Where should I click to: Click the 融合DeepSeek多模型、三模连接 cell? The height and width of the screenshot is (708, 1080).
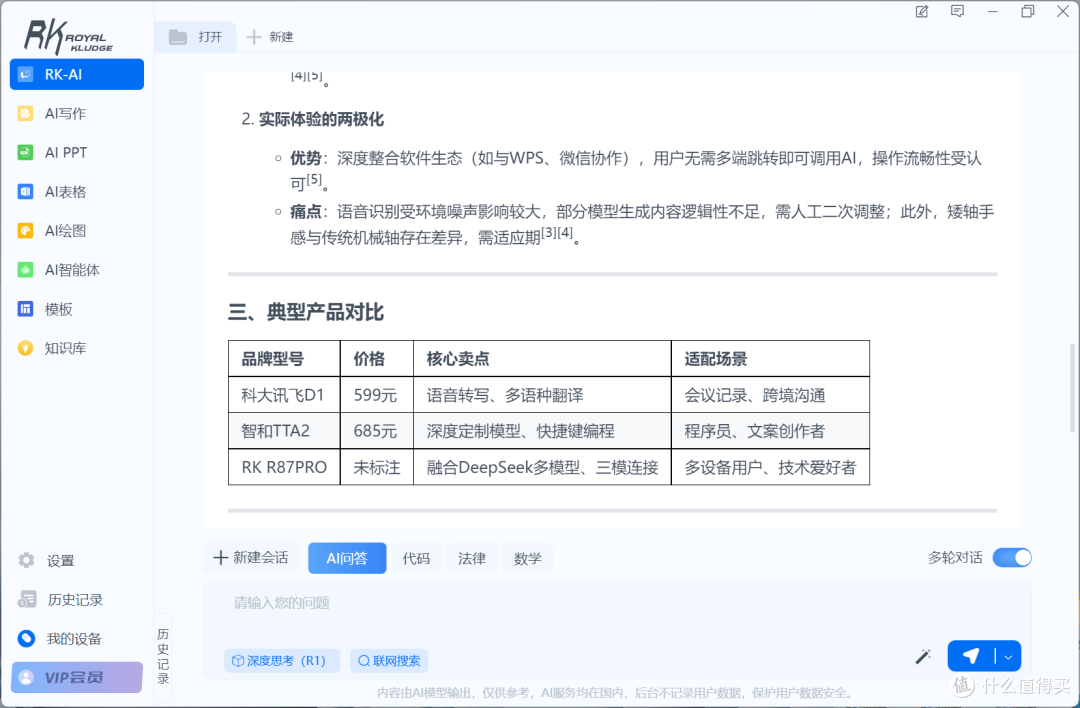point(542,468)
